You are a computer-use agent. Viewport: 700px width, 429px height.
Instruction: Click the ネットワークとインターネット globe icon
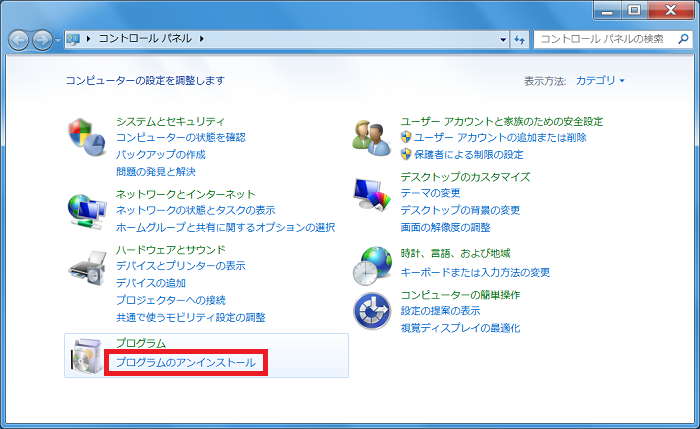coord(87,211)
